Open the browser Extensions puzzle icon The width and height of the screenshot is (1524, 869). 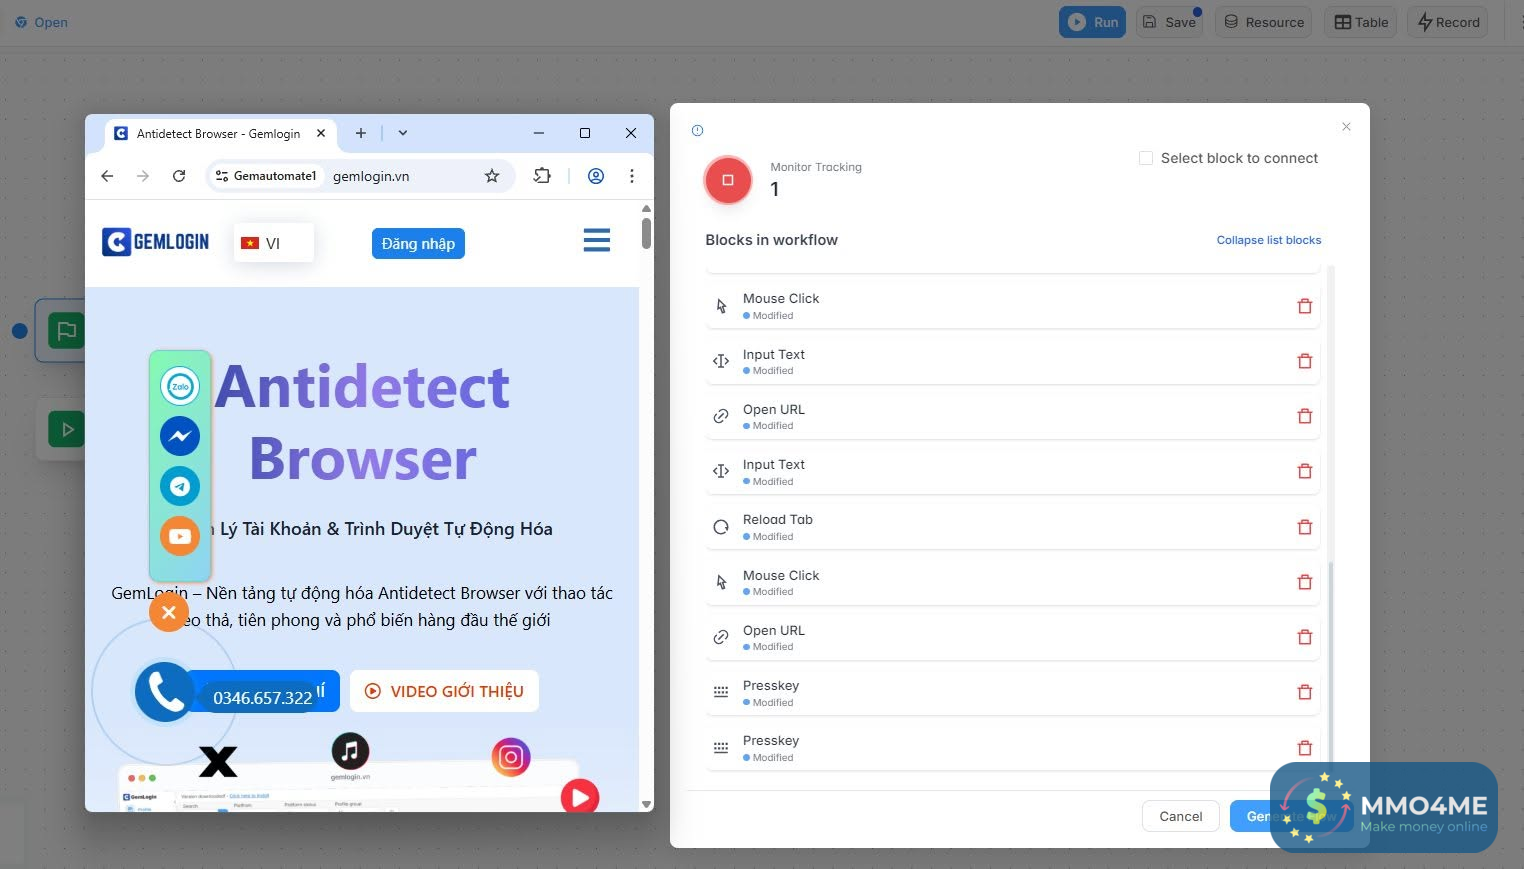click(542, 176)
